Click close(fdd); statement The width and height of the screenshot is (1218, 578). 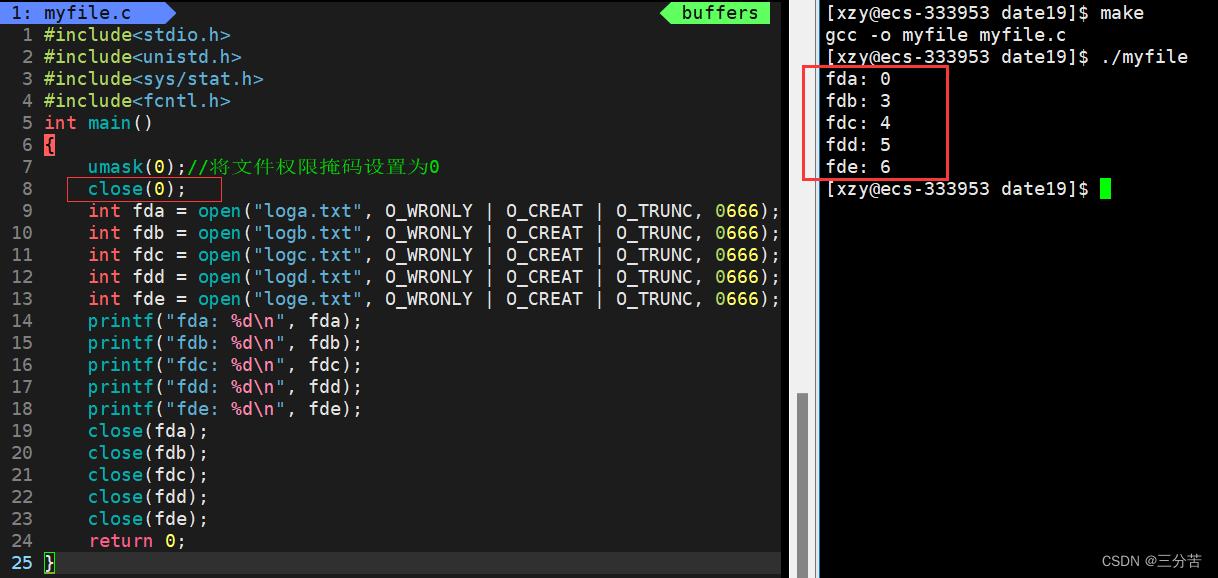(148, 497)
